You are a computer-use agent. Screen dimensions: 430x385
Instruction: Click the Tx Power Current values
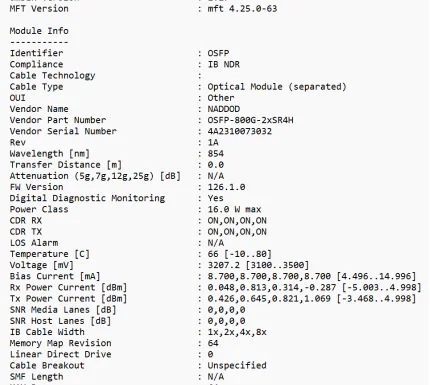312,299
